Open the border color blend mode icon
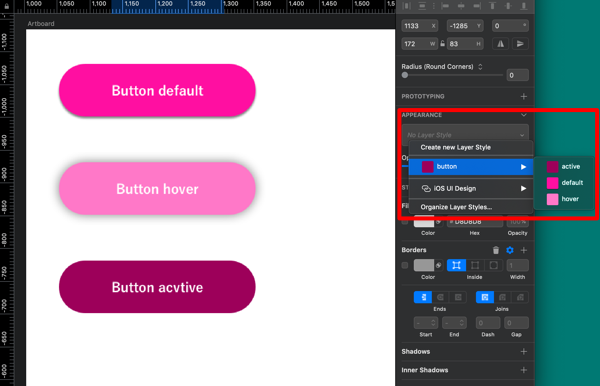Image resolution: width=600 pixels, height=386 pixels. click(439, 265)
